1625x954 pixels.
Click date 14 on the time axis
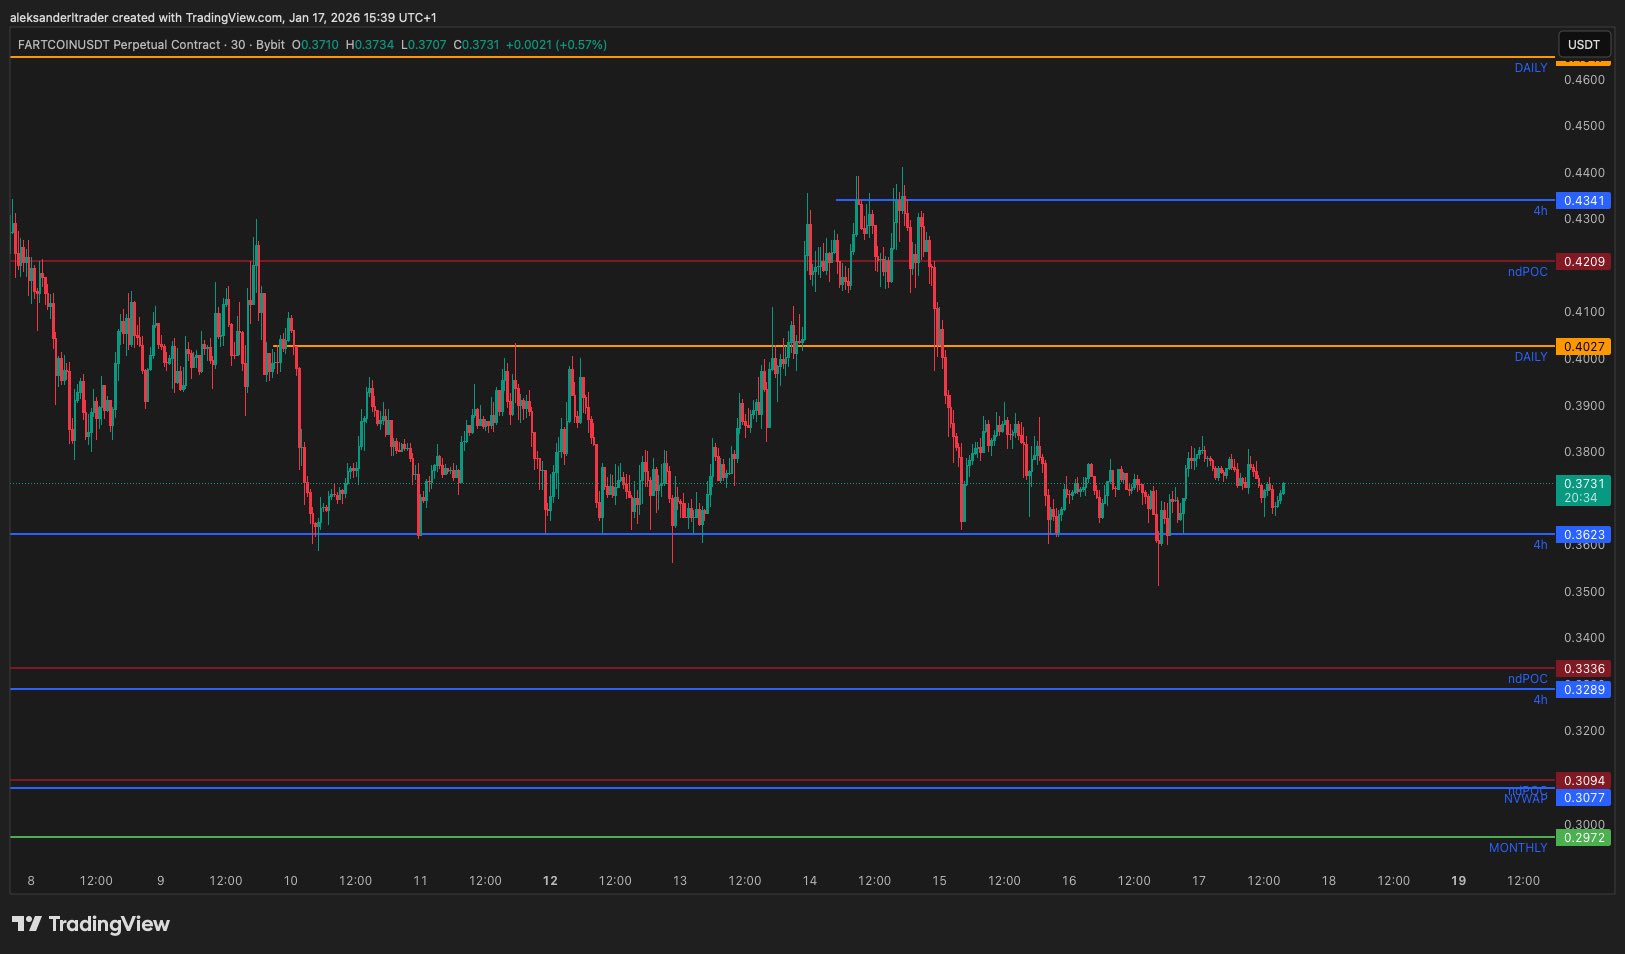tap(809, 881)
